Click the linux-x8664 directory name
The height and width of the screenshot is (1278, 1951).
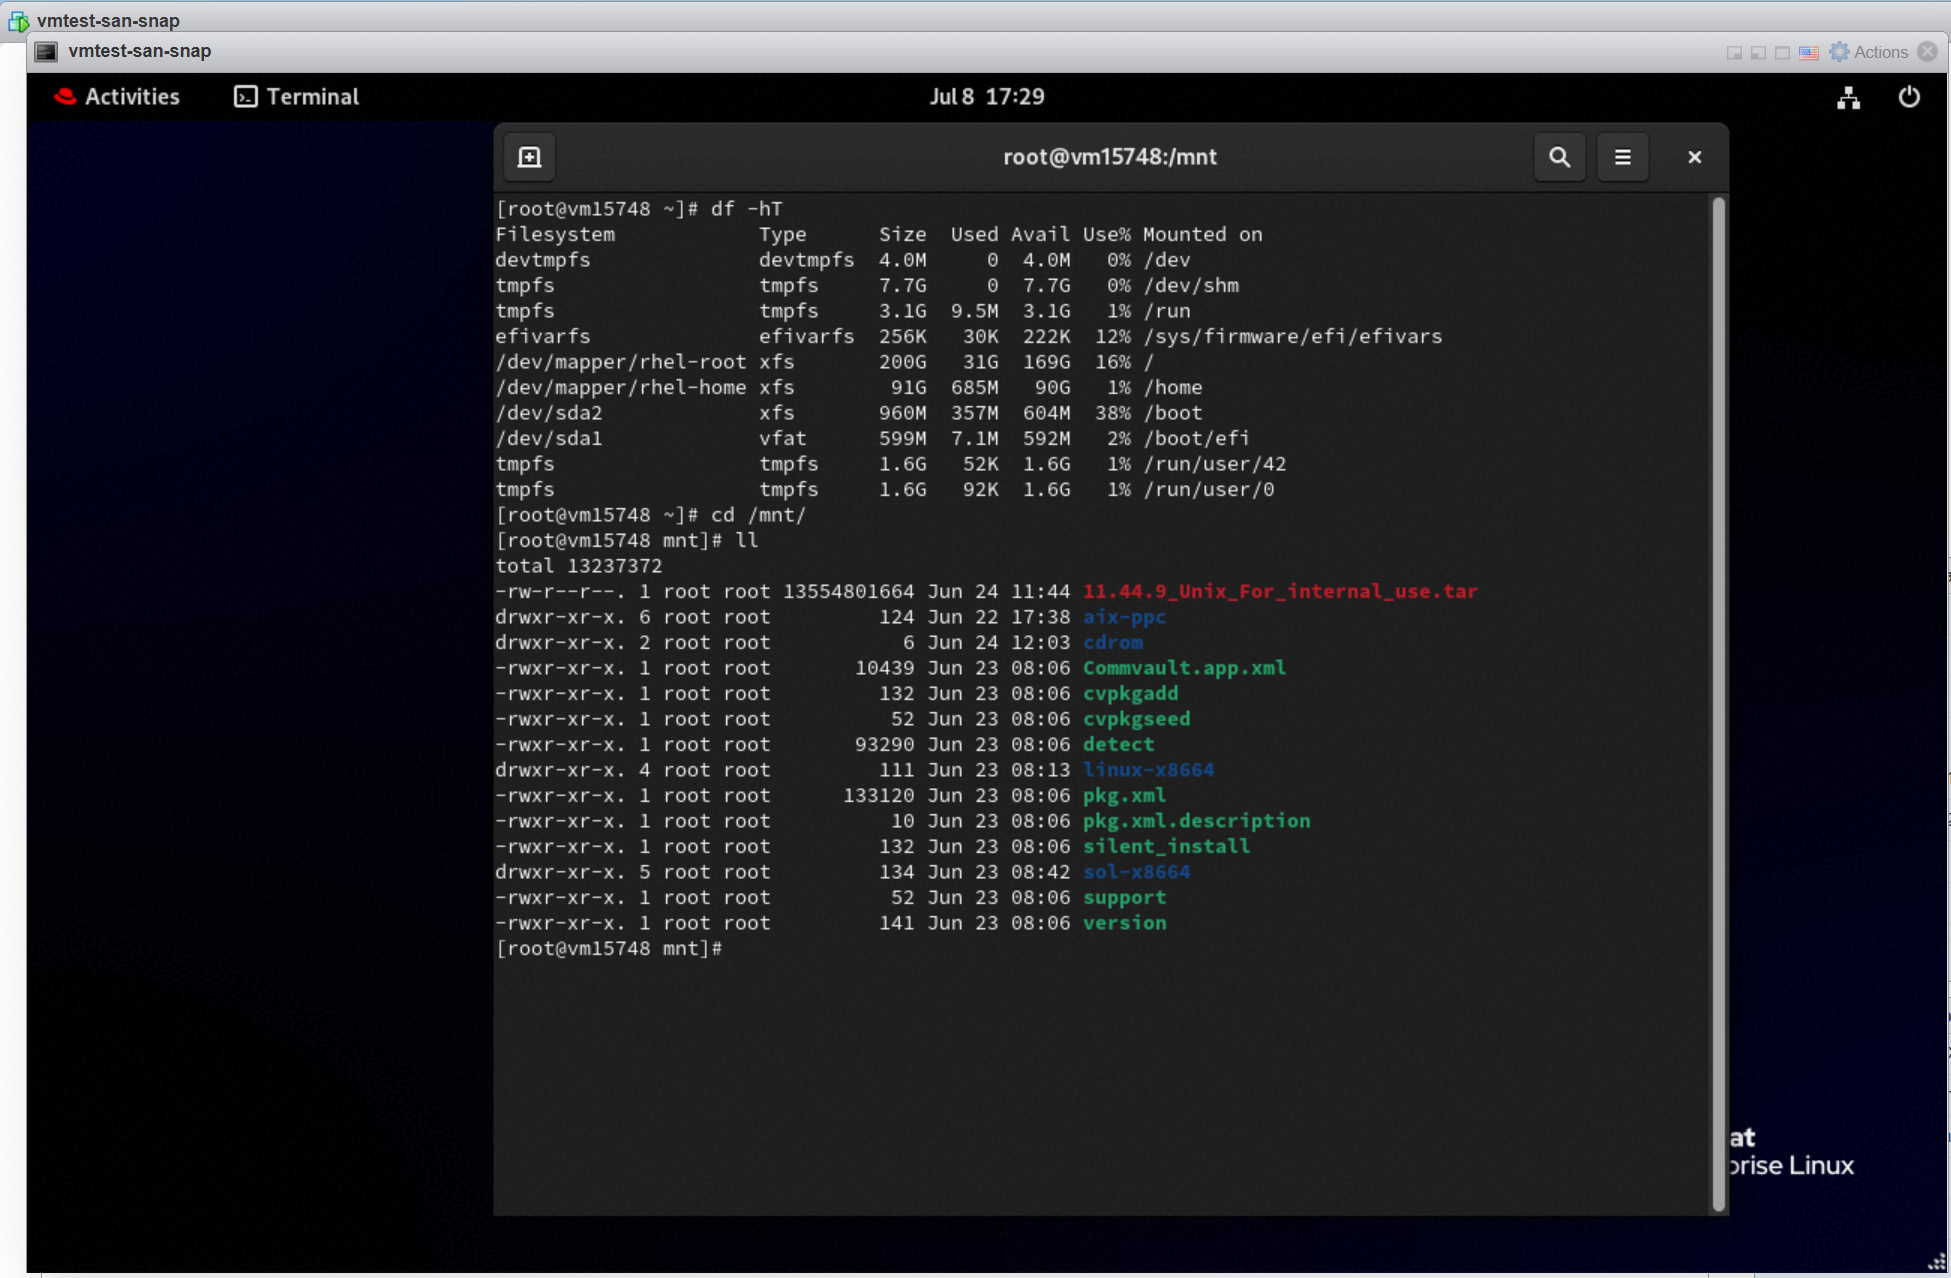pos(1148,770)
